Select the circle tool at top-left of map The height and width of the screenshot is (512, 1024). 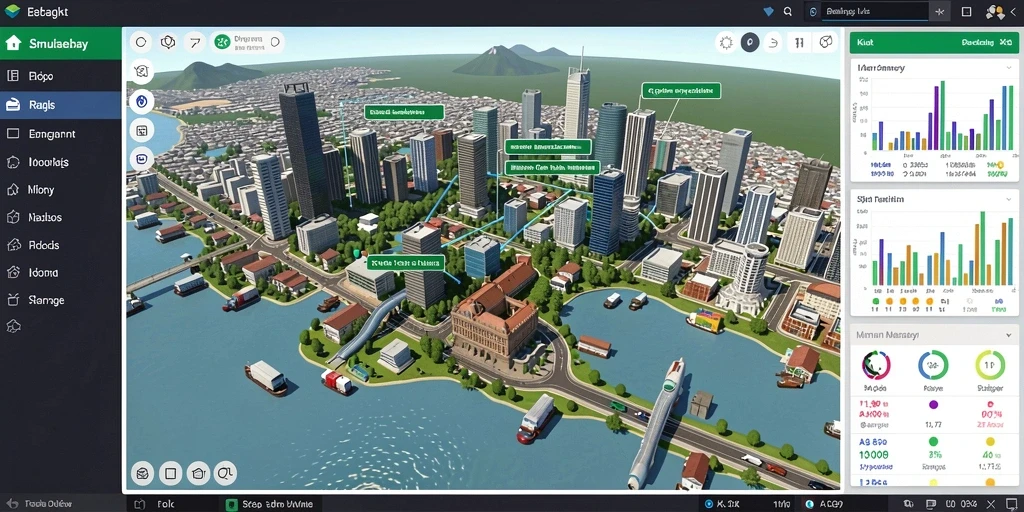click(140, 43)
